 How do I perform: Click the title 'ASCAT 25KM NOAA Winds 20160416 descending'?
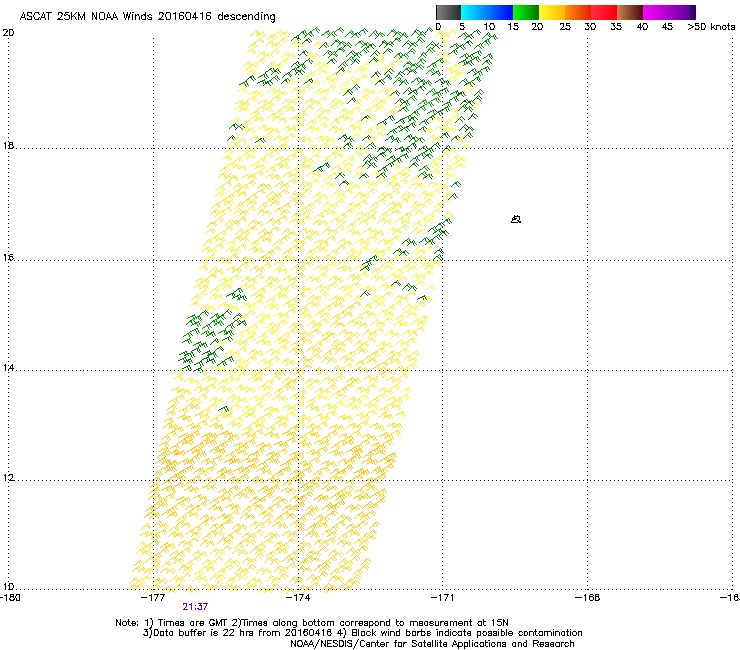(x=147, y=16)
